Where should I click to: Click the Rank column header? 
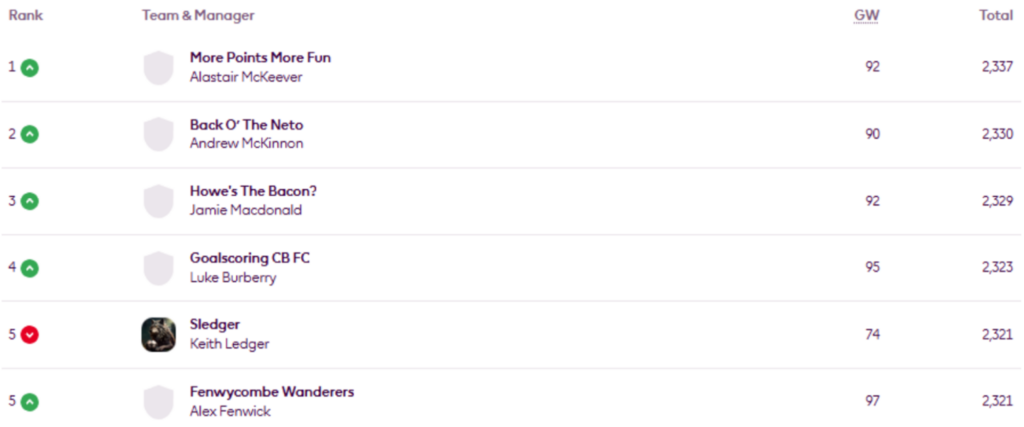25,16
